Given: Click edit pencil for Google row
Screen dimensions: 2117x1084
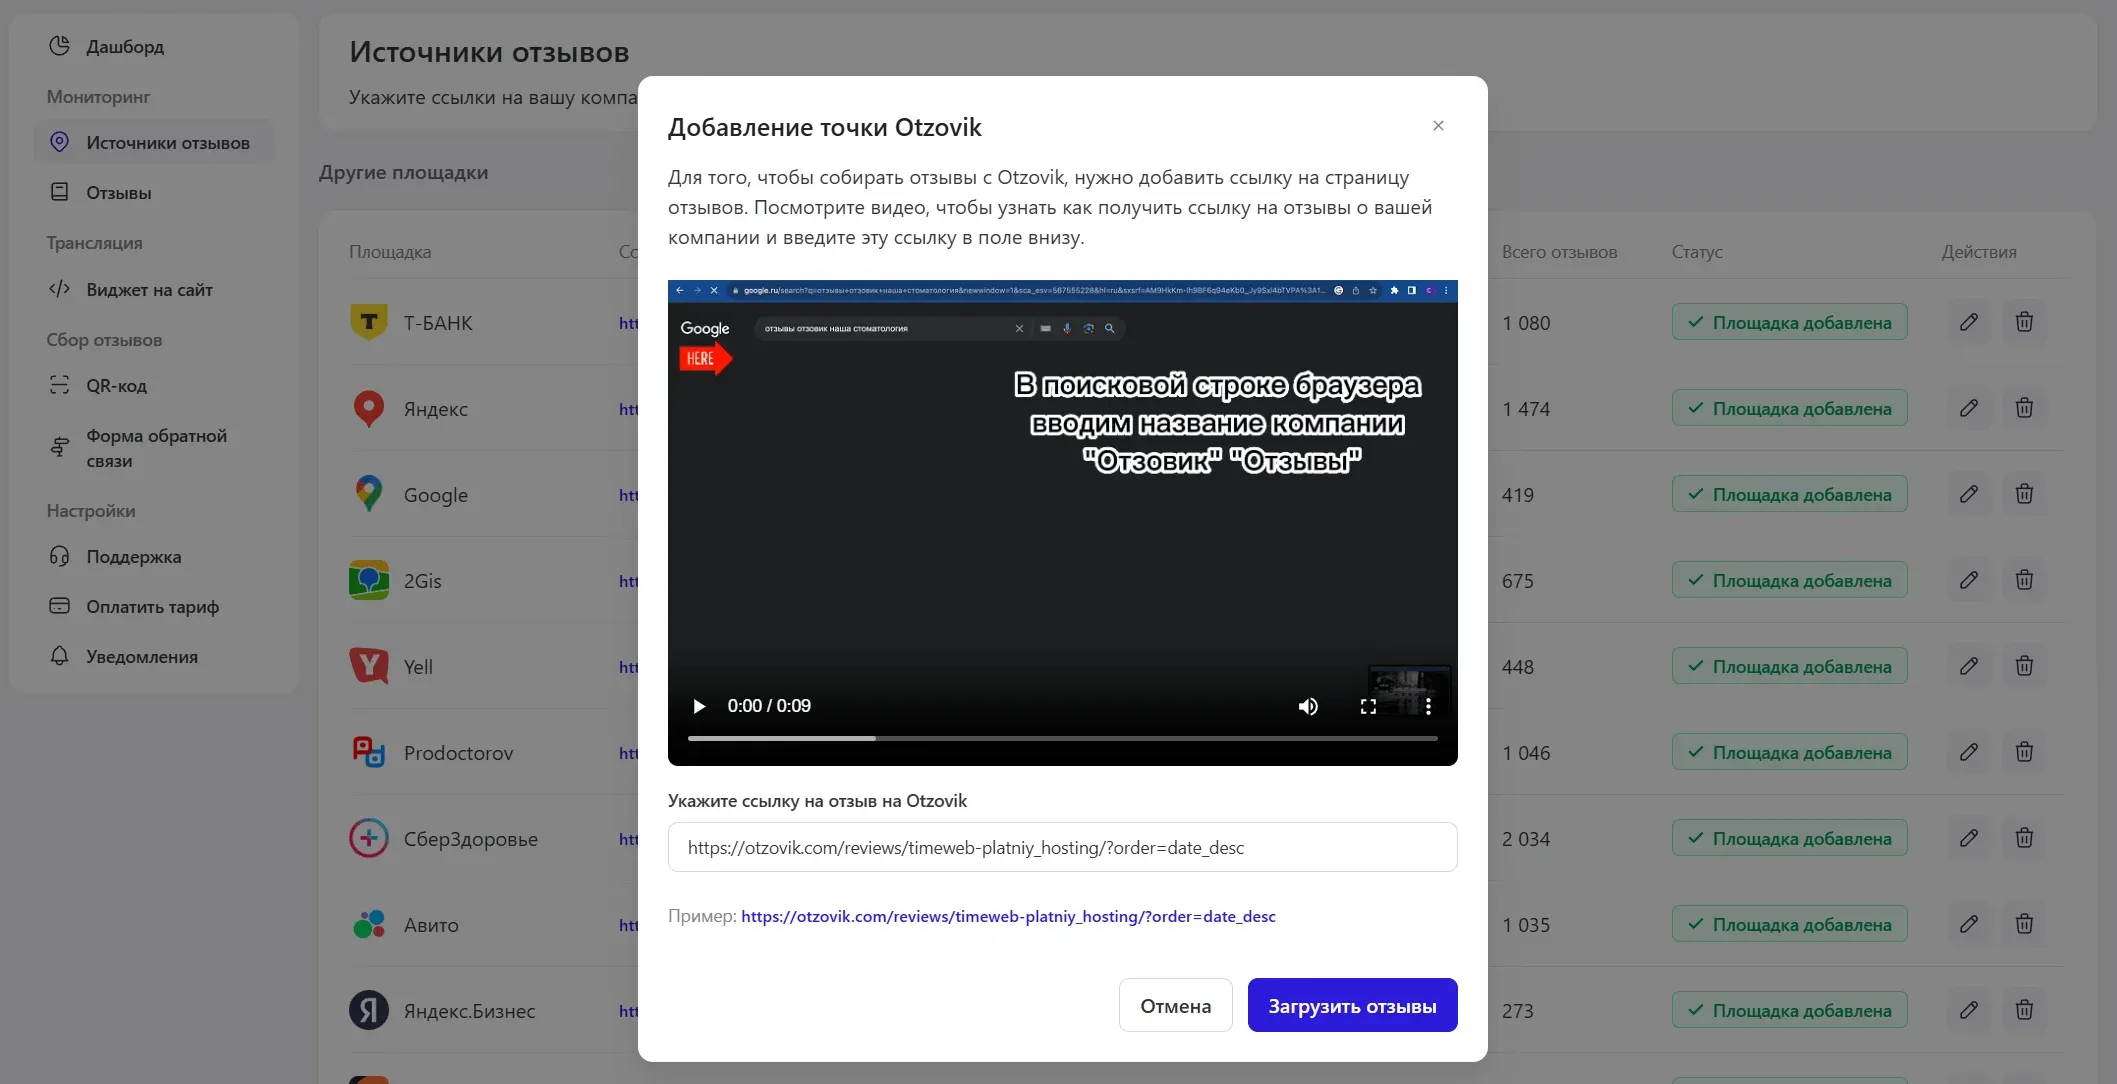Looking at the screenshot, I should coord(1968,494).
